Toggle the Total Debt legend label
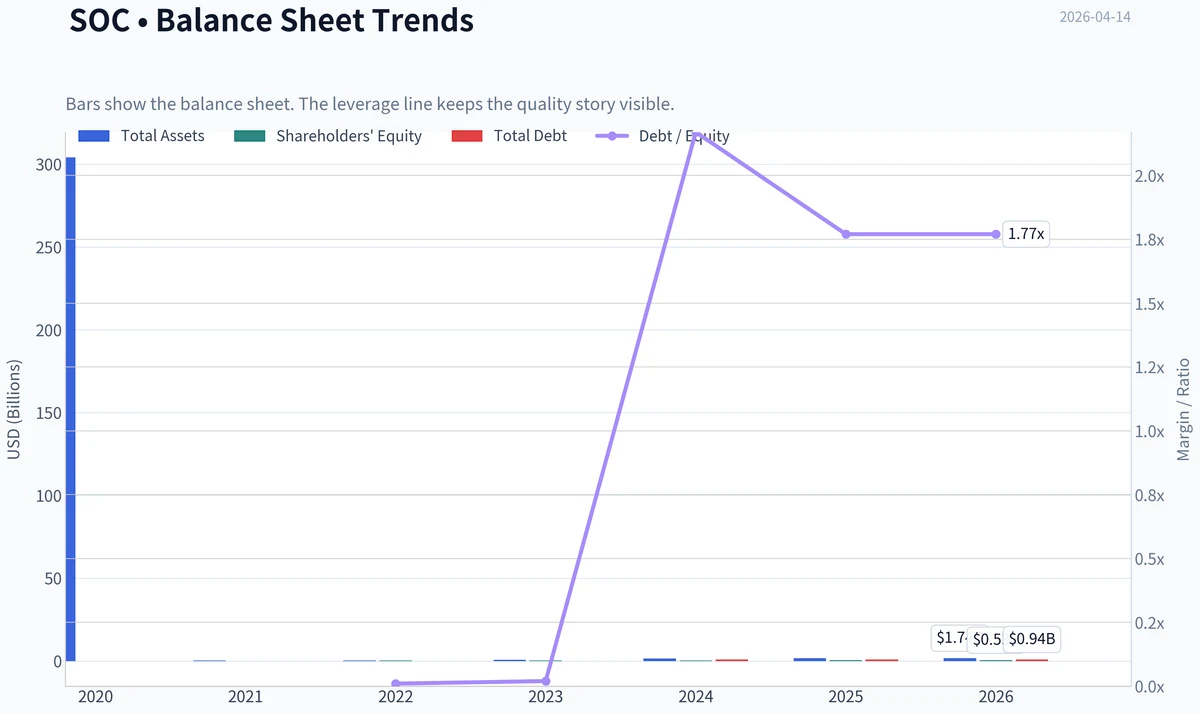This screenshot has width=1200, height=713. pyautogui.click(x=530, y=136)
